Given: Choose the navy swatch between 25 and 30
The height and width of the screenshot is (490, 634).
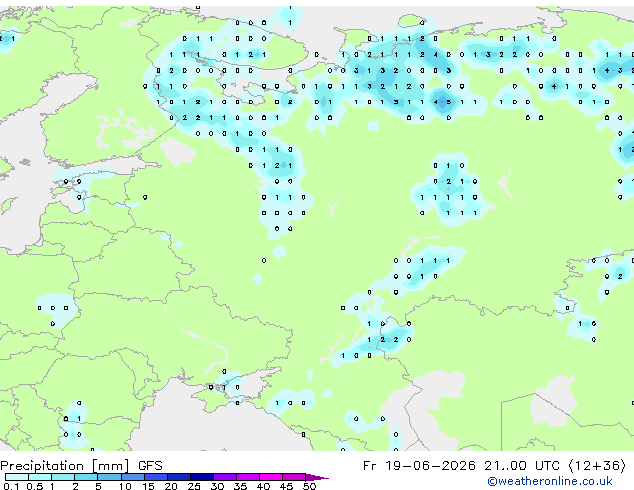Looking at the screenshot, I should (201, 477).
